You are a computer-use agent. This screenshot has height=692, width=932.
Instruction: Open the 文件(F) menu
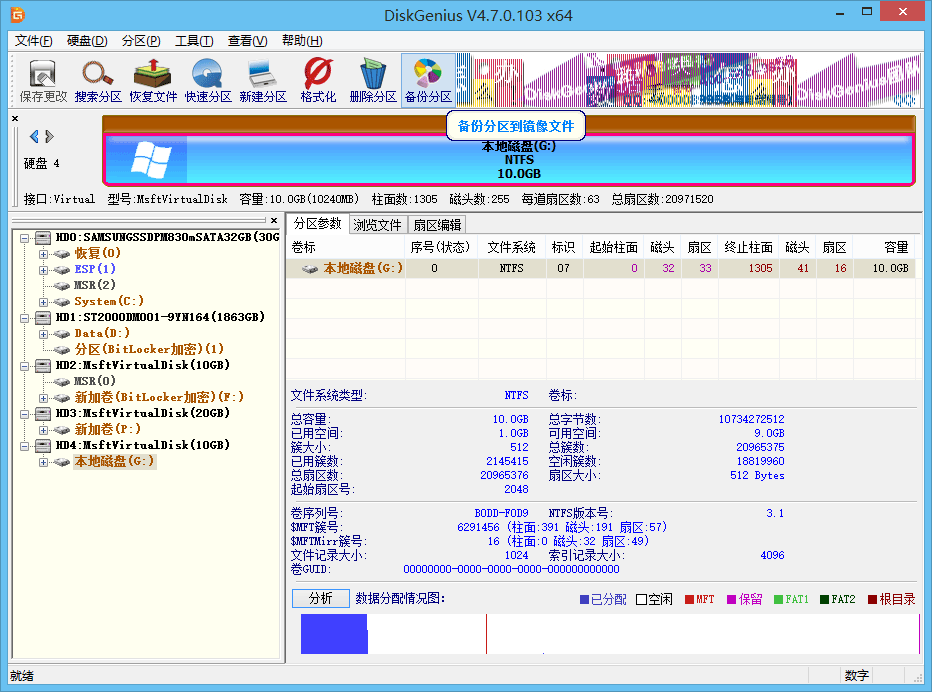point(33,40)
